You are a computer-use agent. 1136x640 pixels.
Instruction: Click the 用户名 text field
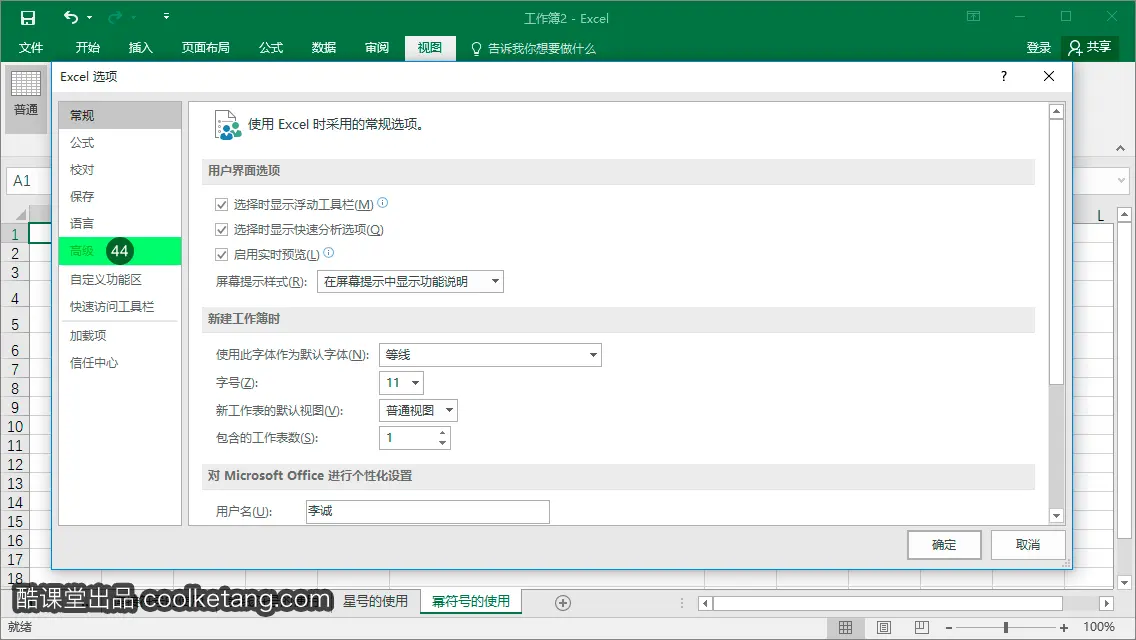[427, 511]
